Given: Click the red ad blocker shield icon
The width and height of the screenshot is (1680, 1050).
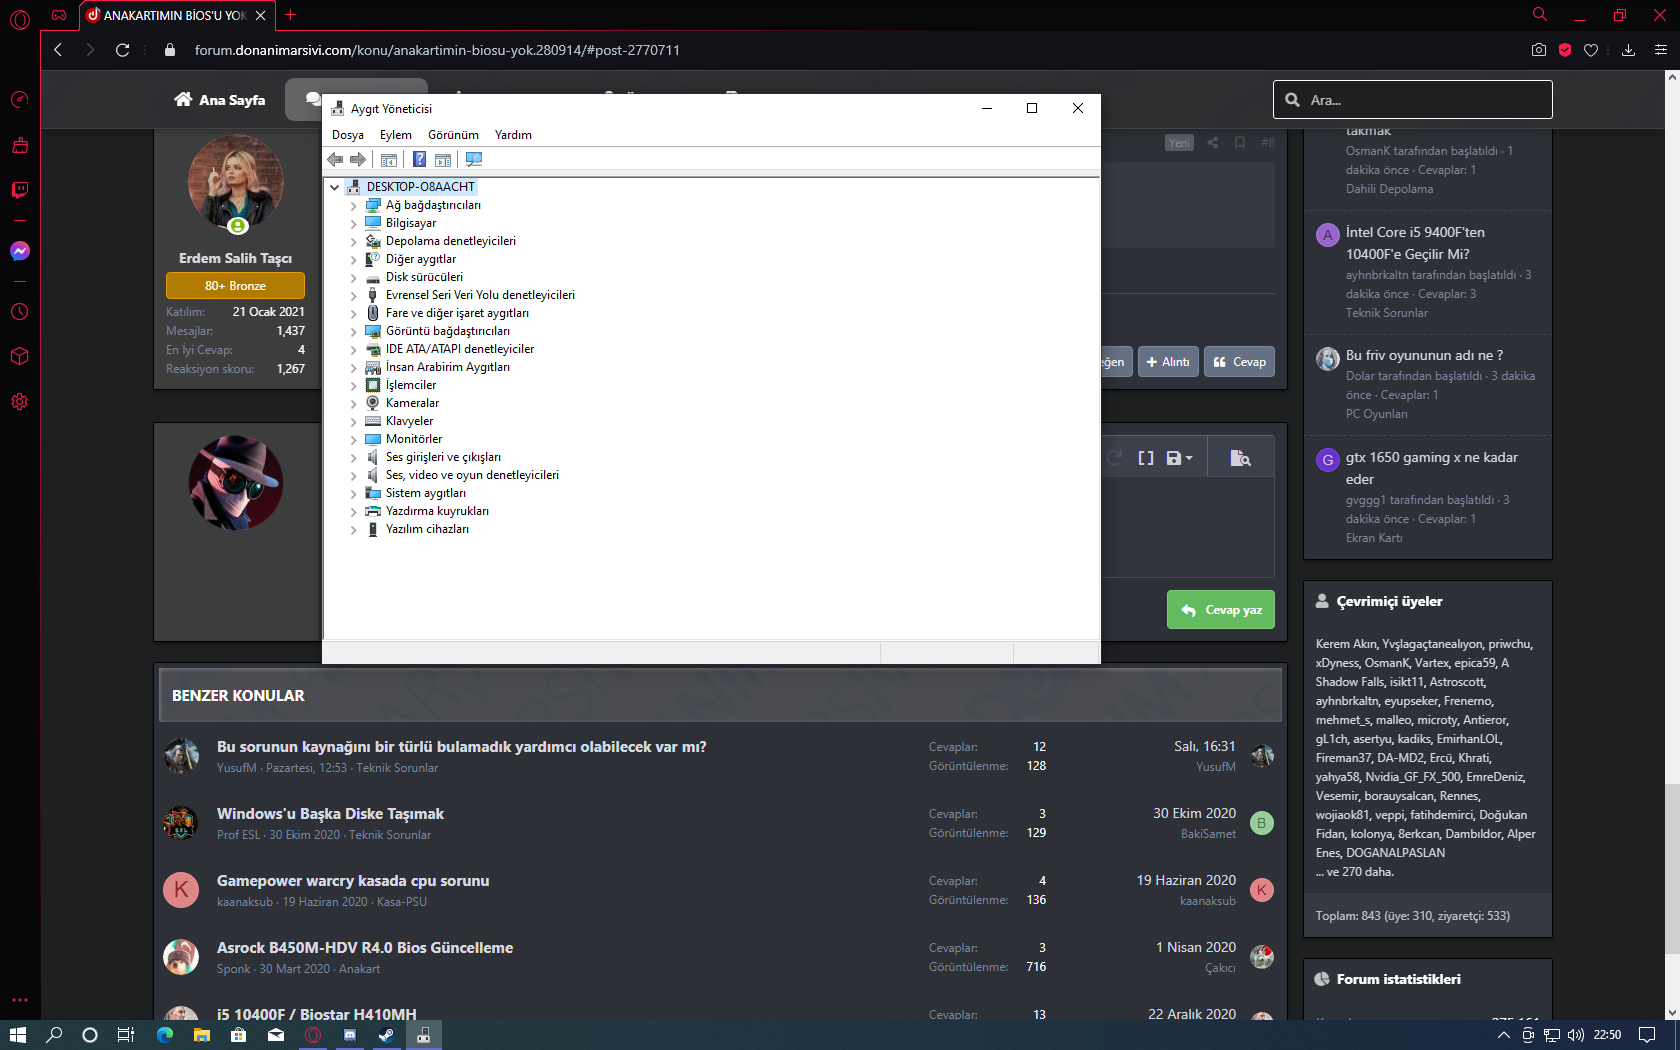Looking at the screenshot, I should pos(1565,50).
